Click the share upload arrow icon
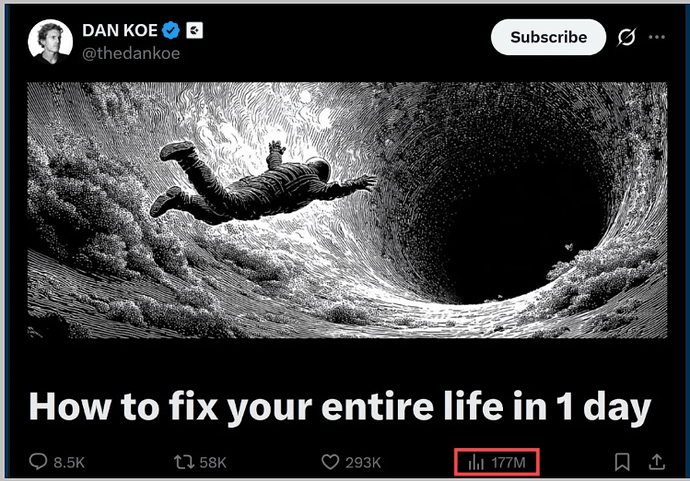This screenshot has width=690, height=481. tap(657, 462)
